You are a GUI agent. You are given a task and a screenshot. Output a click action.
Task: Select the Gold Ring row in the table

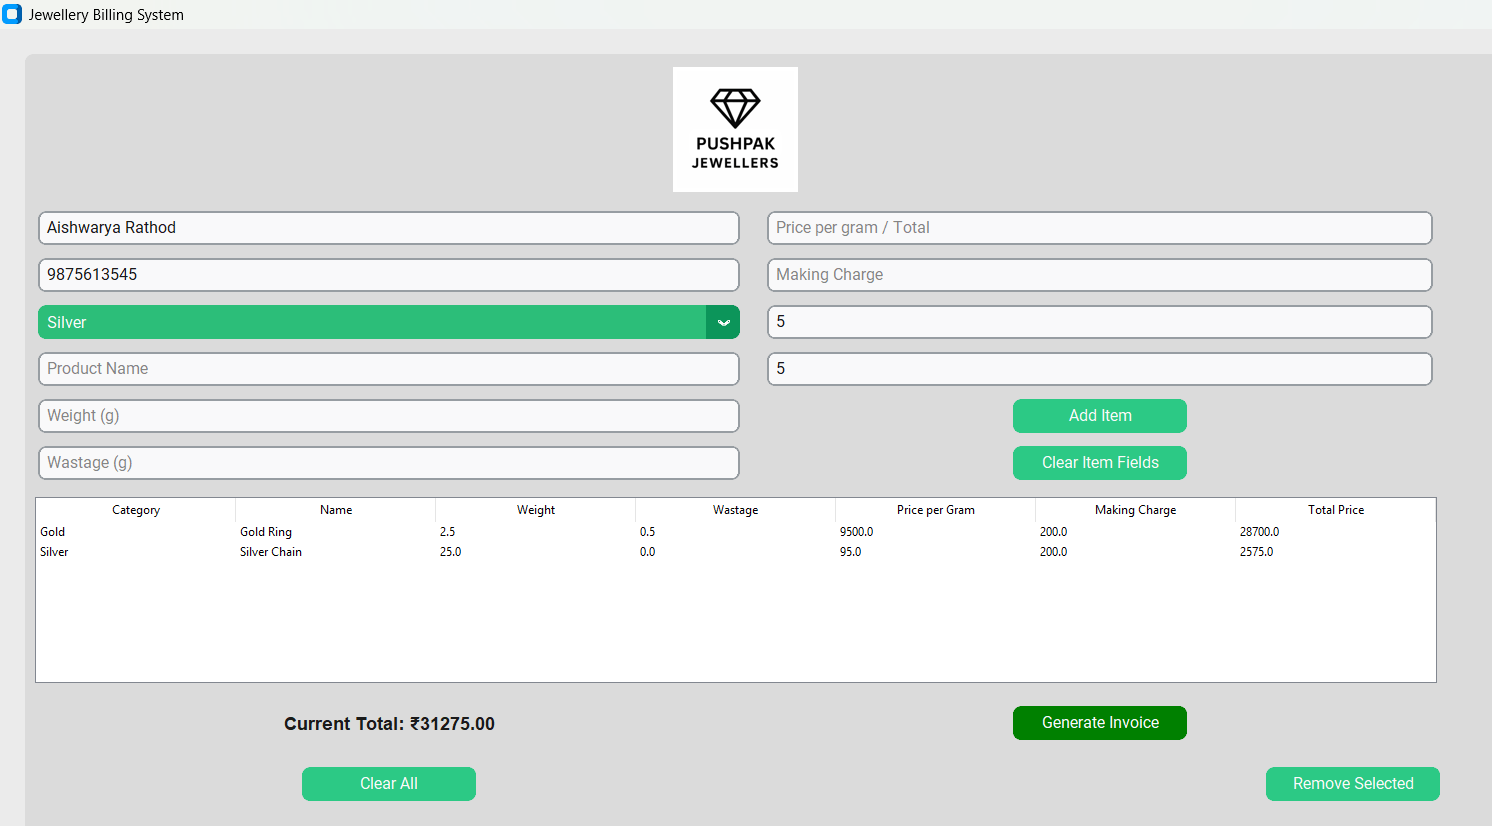[400, 531]
